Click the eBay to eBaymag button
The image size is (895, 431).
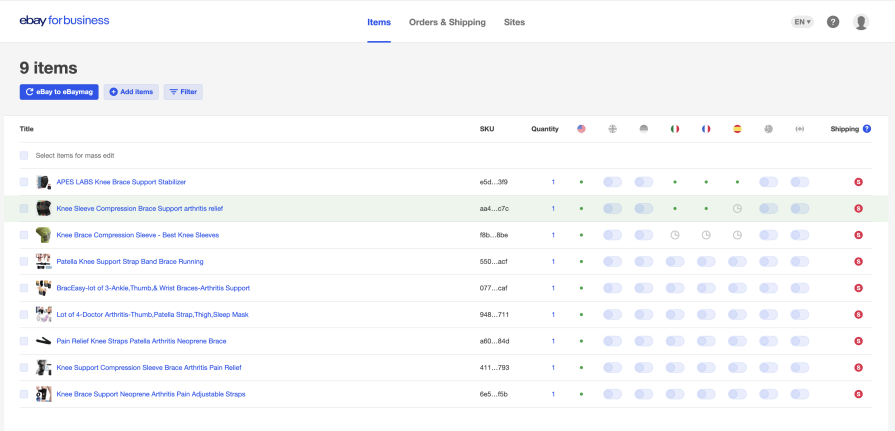pyautogui.click(x=59, y=92)
